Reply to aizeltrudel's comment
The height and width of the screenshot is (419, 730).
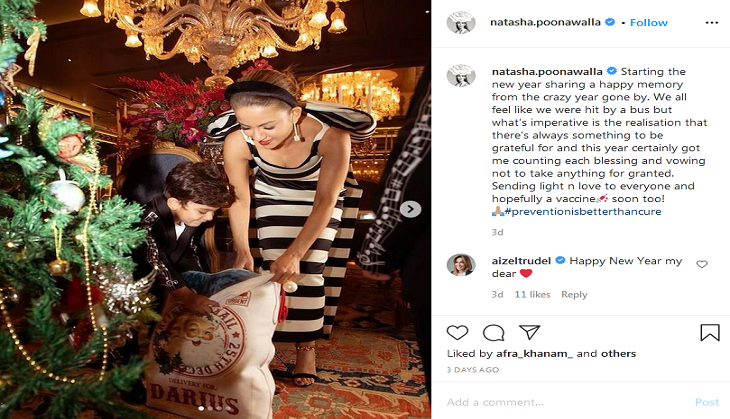pos(574,295)
